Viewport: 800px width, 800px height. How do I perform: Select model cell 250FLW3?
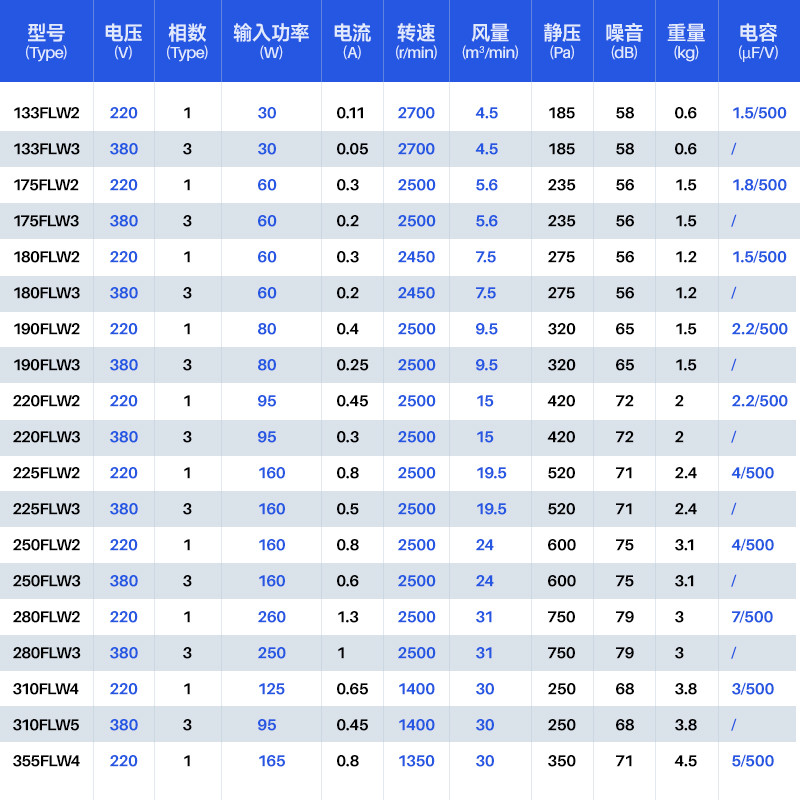coord(46,581)
